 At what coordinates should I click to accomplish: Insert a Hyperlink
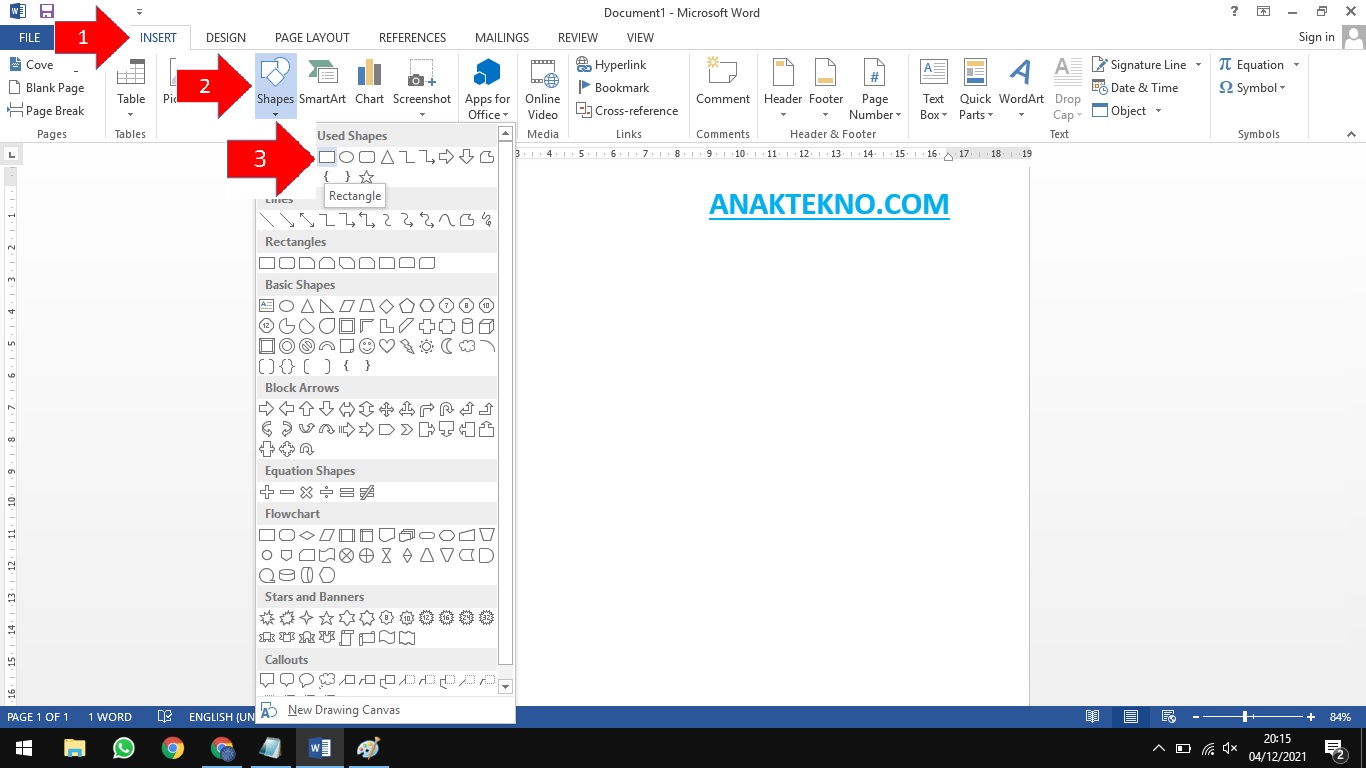pyautogui.click(x=611, y=65)
